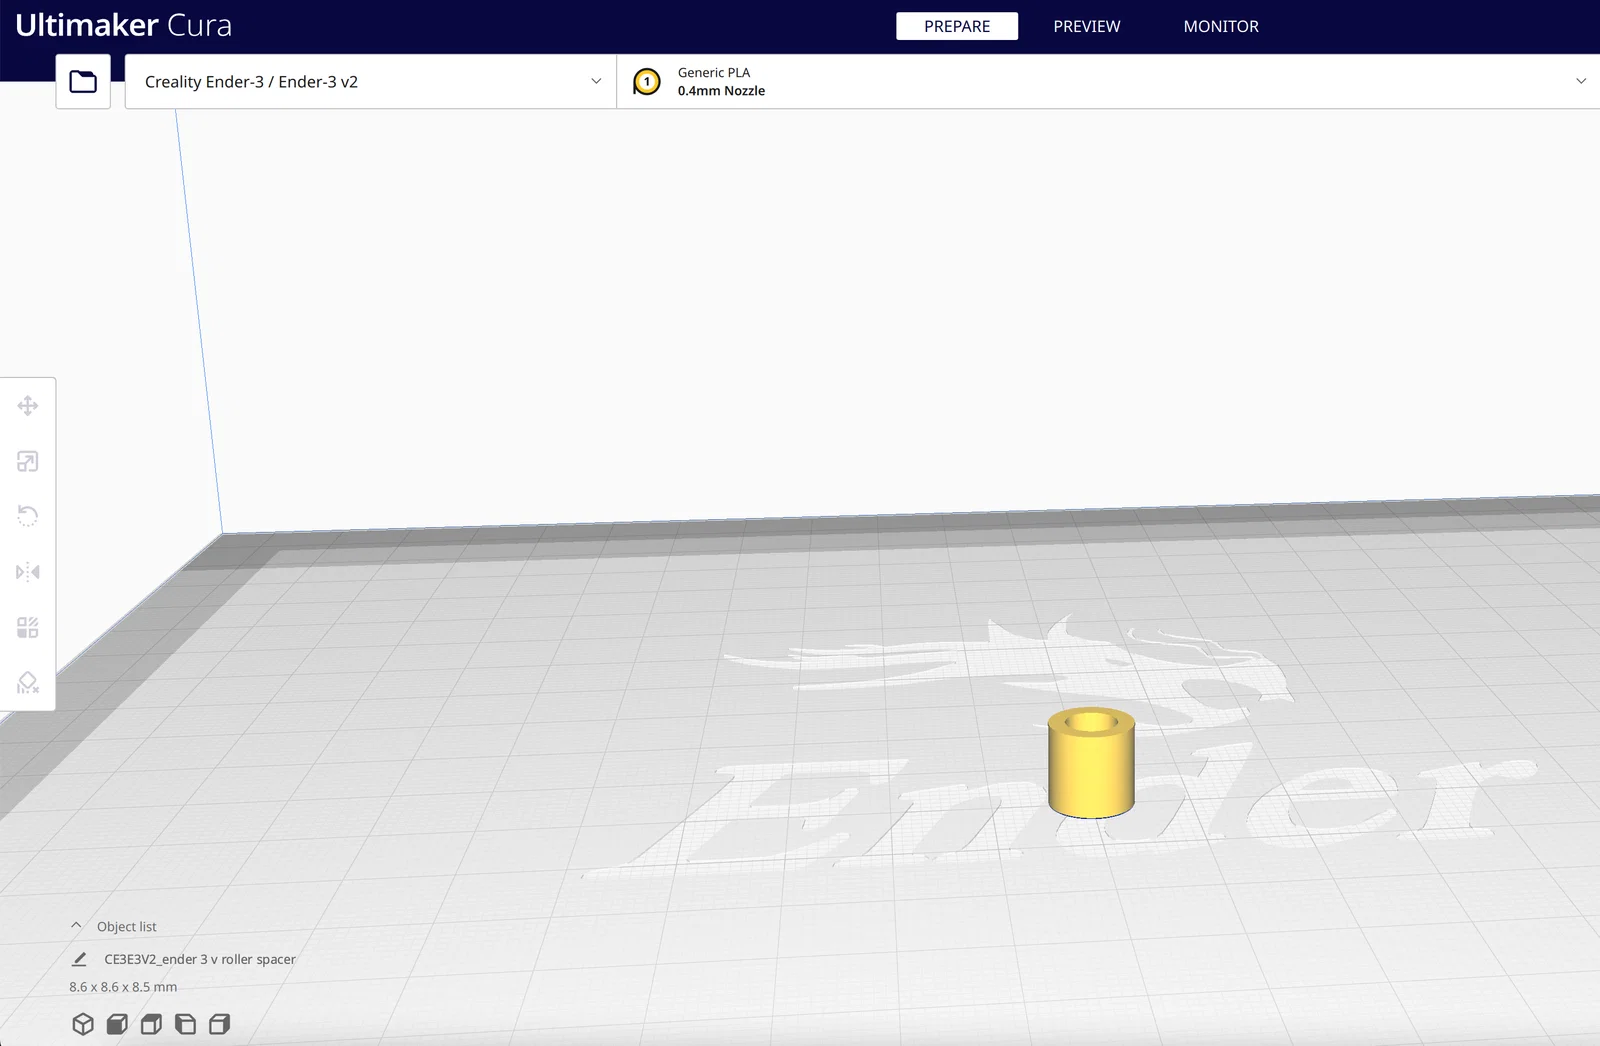The height and width of the screenshot is (1046, 1600).
Task: Select the Move tool
Action: [28, 406]
